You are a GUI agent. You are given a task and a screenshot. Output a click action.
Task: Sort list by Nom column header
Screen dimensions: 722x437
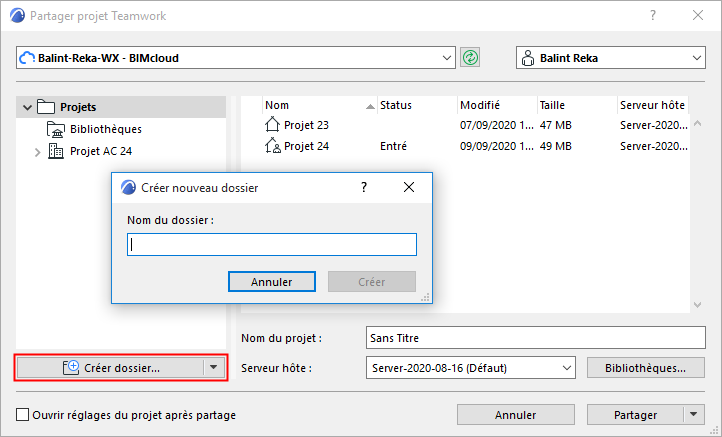(x=320, y=105)
